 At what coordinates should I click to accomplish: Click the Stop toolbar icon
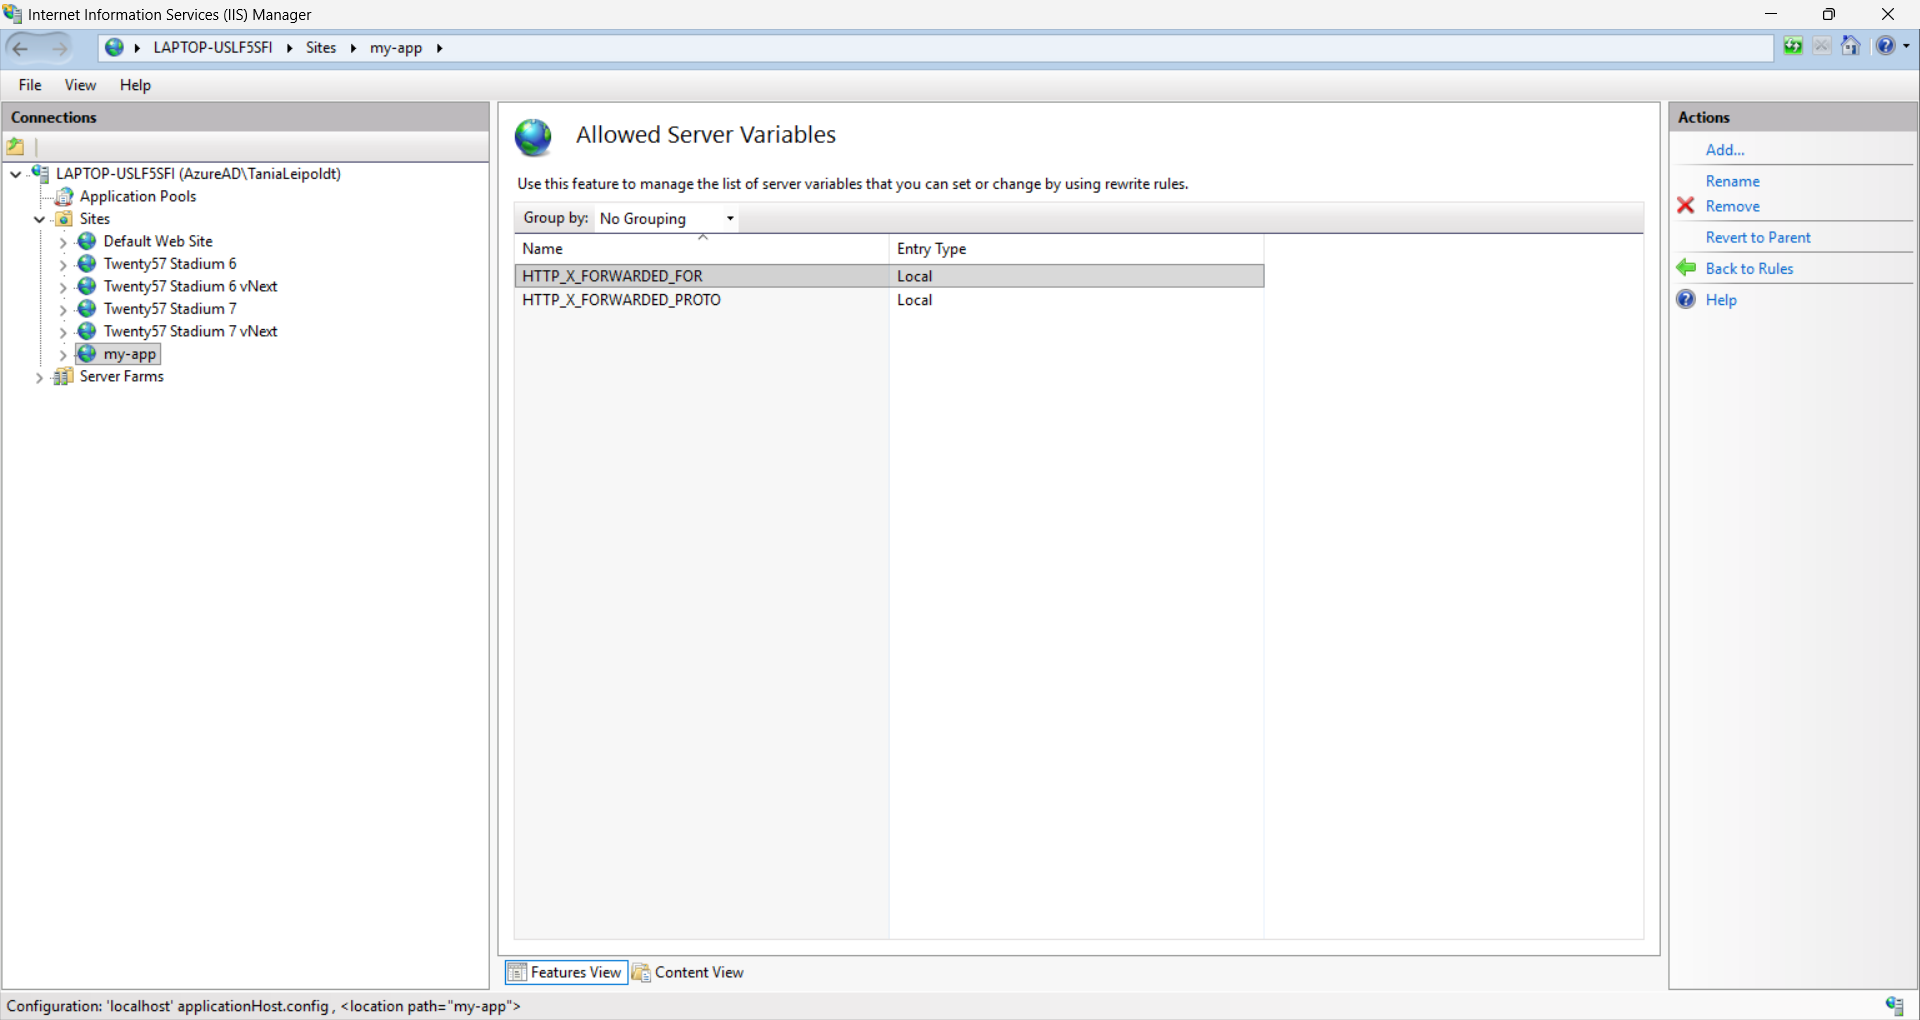[1822, 46]
